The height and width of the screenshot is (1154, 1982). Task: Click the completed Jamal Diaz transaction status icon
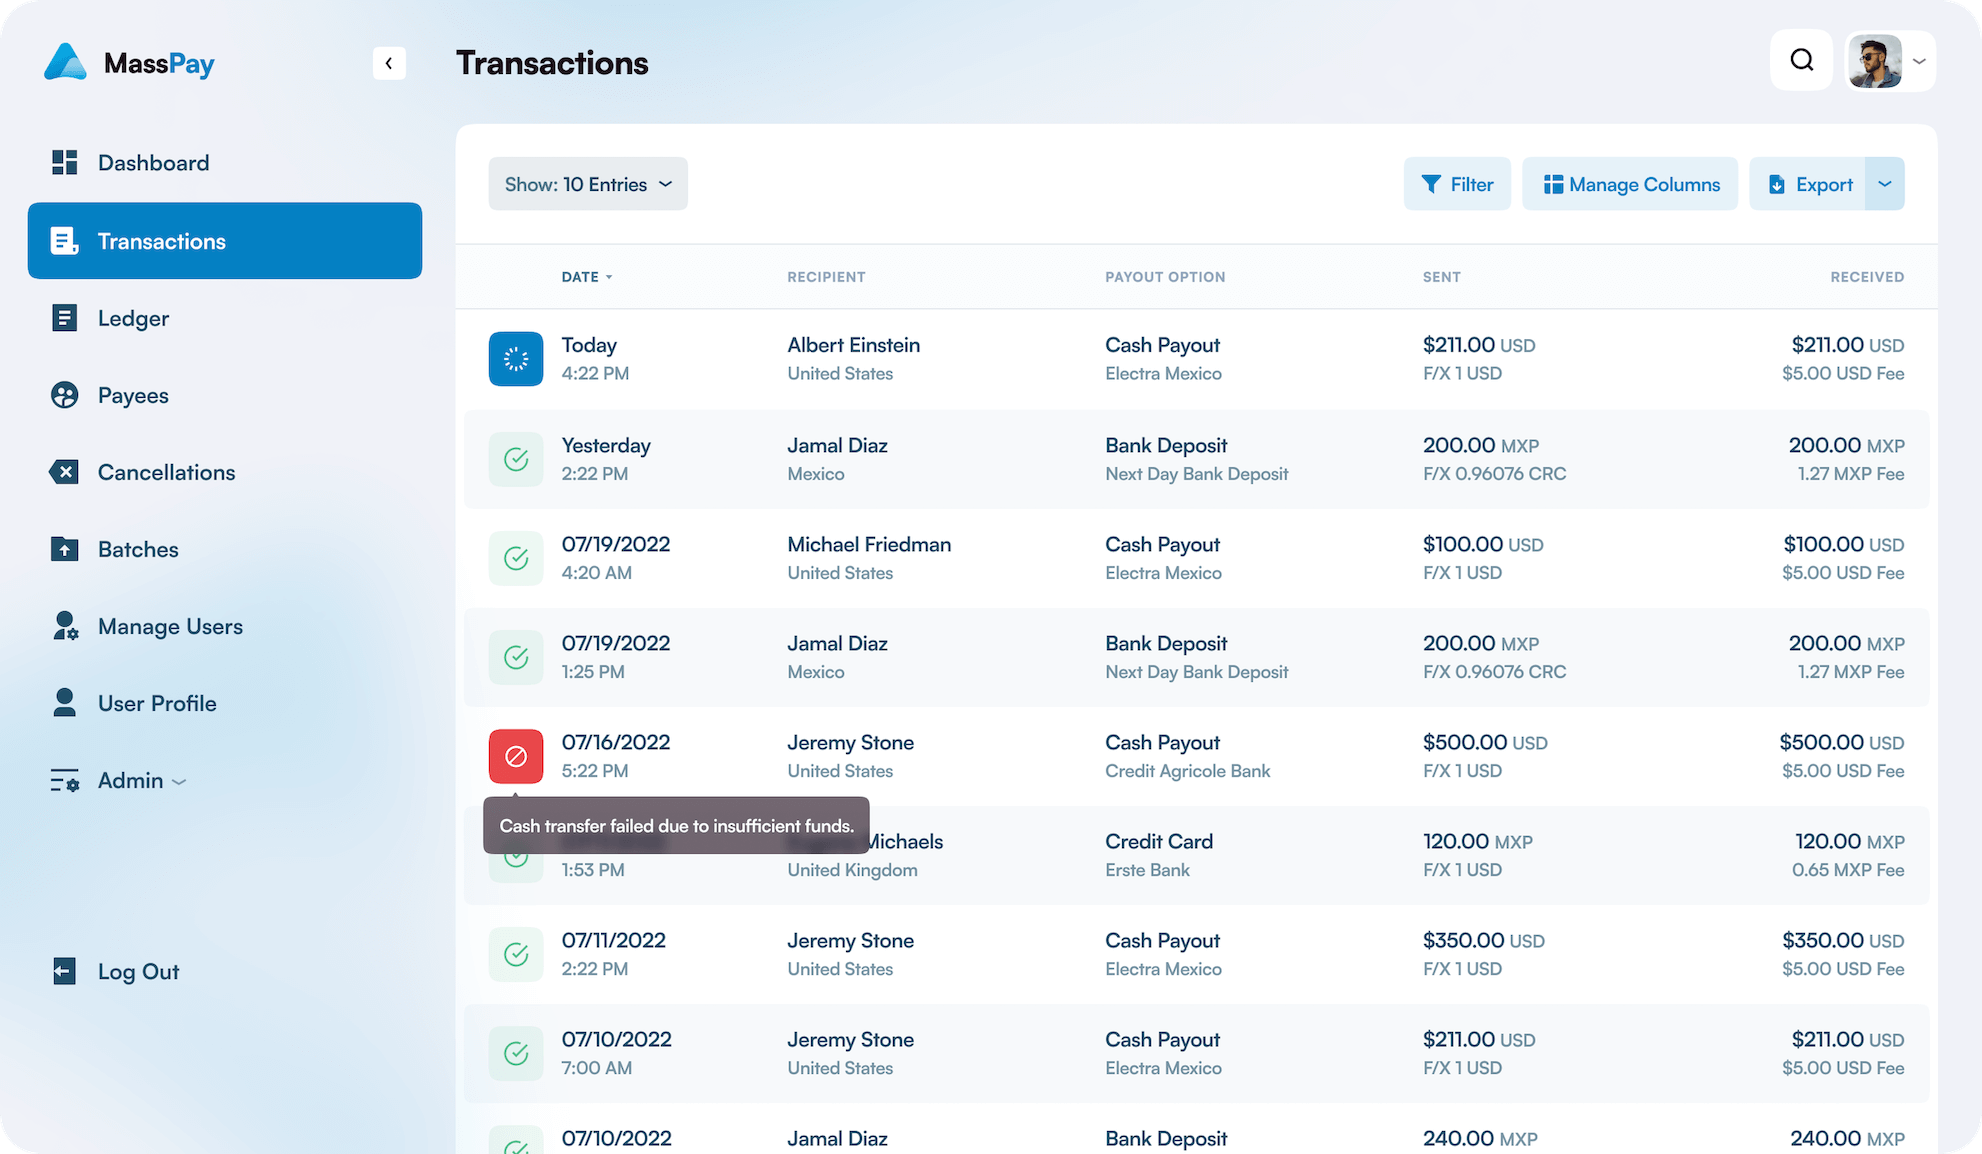pyautogui.click(x=516, y=457)
